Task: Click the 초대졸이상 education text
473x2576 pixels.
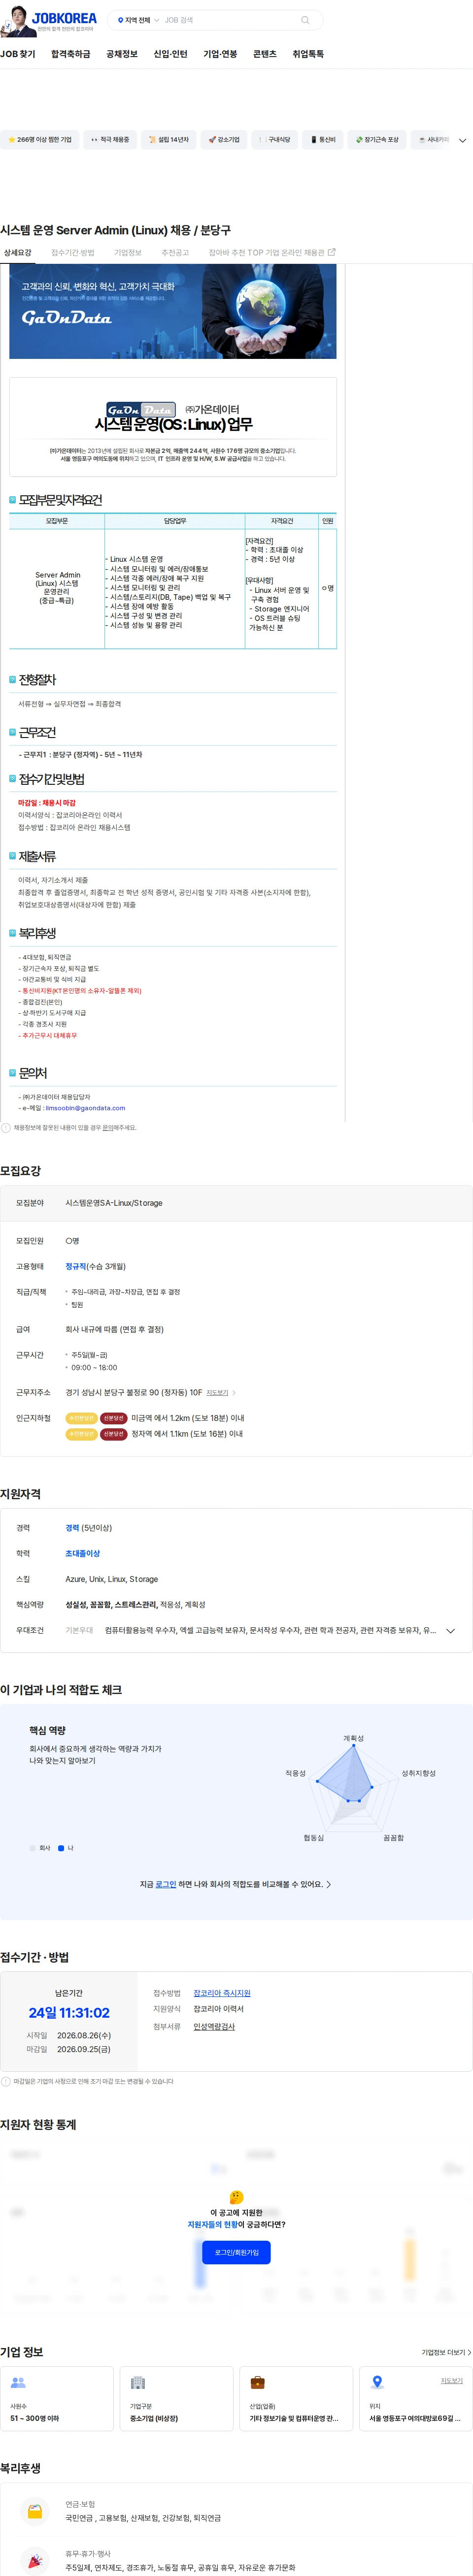Action: point(83,1554)
